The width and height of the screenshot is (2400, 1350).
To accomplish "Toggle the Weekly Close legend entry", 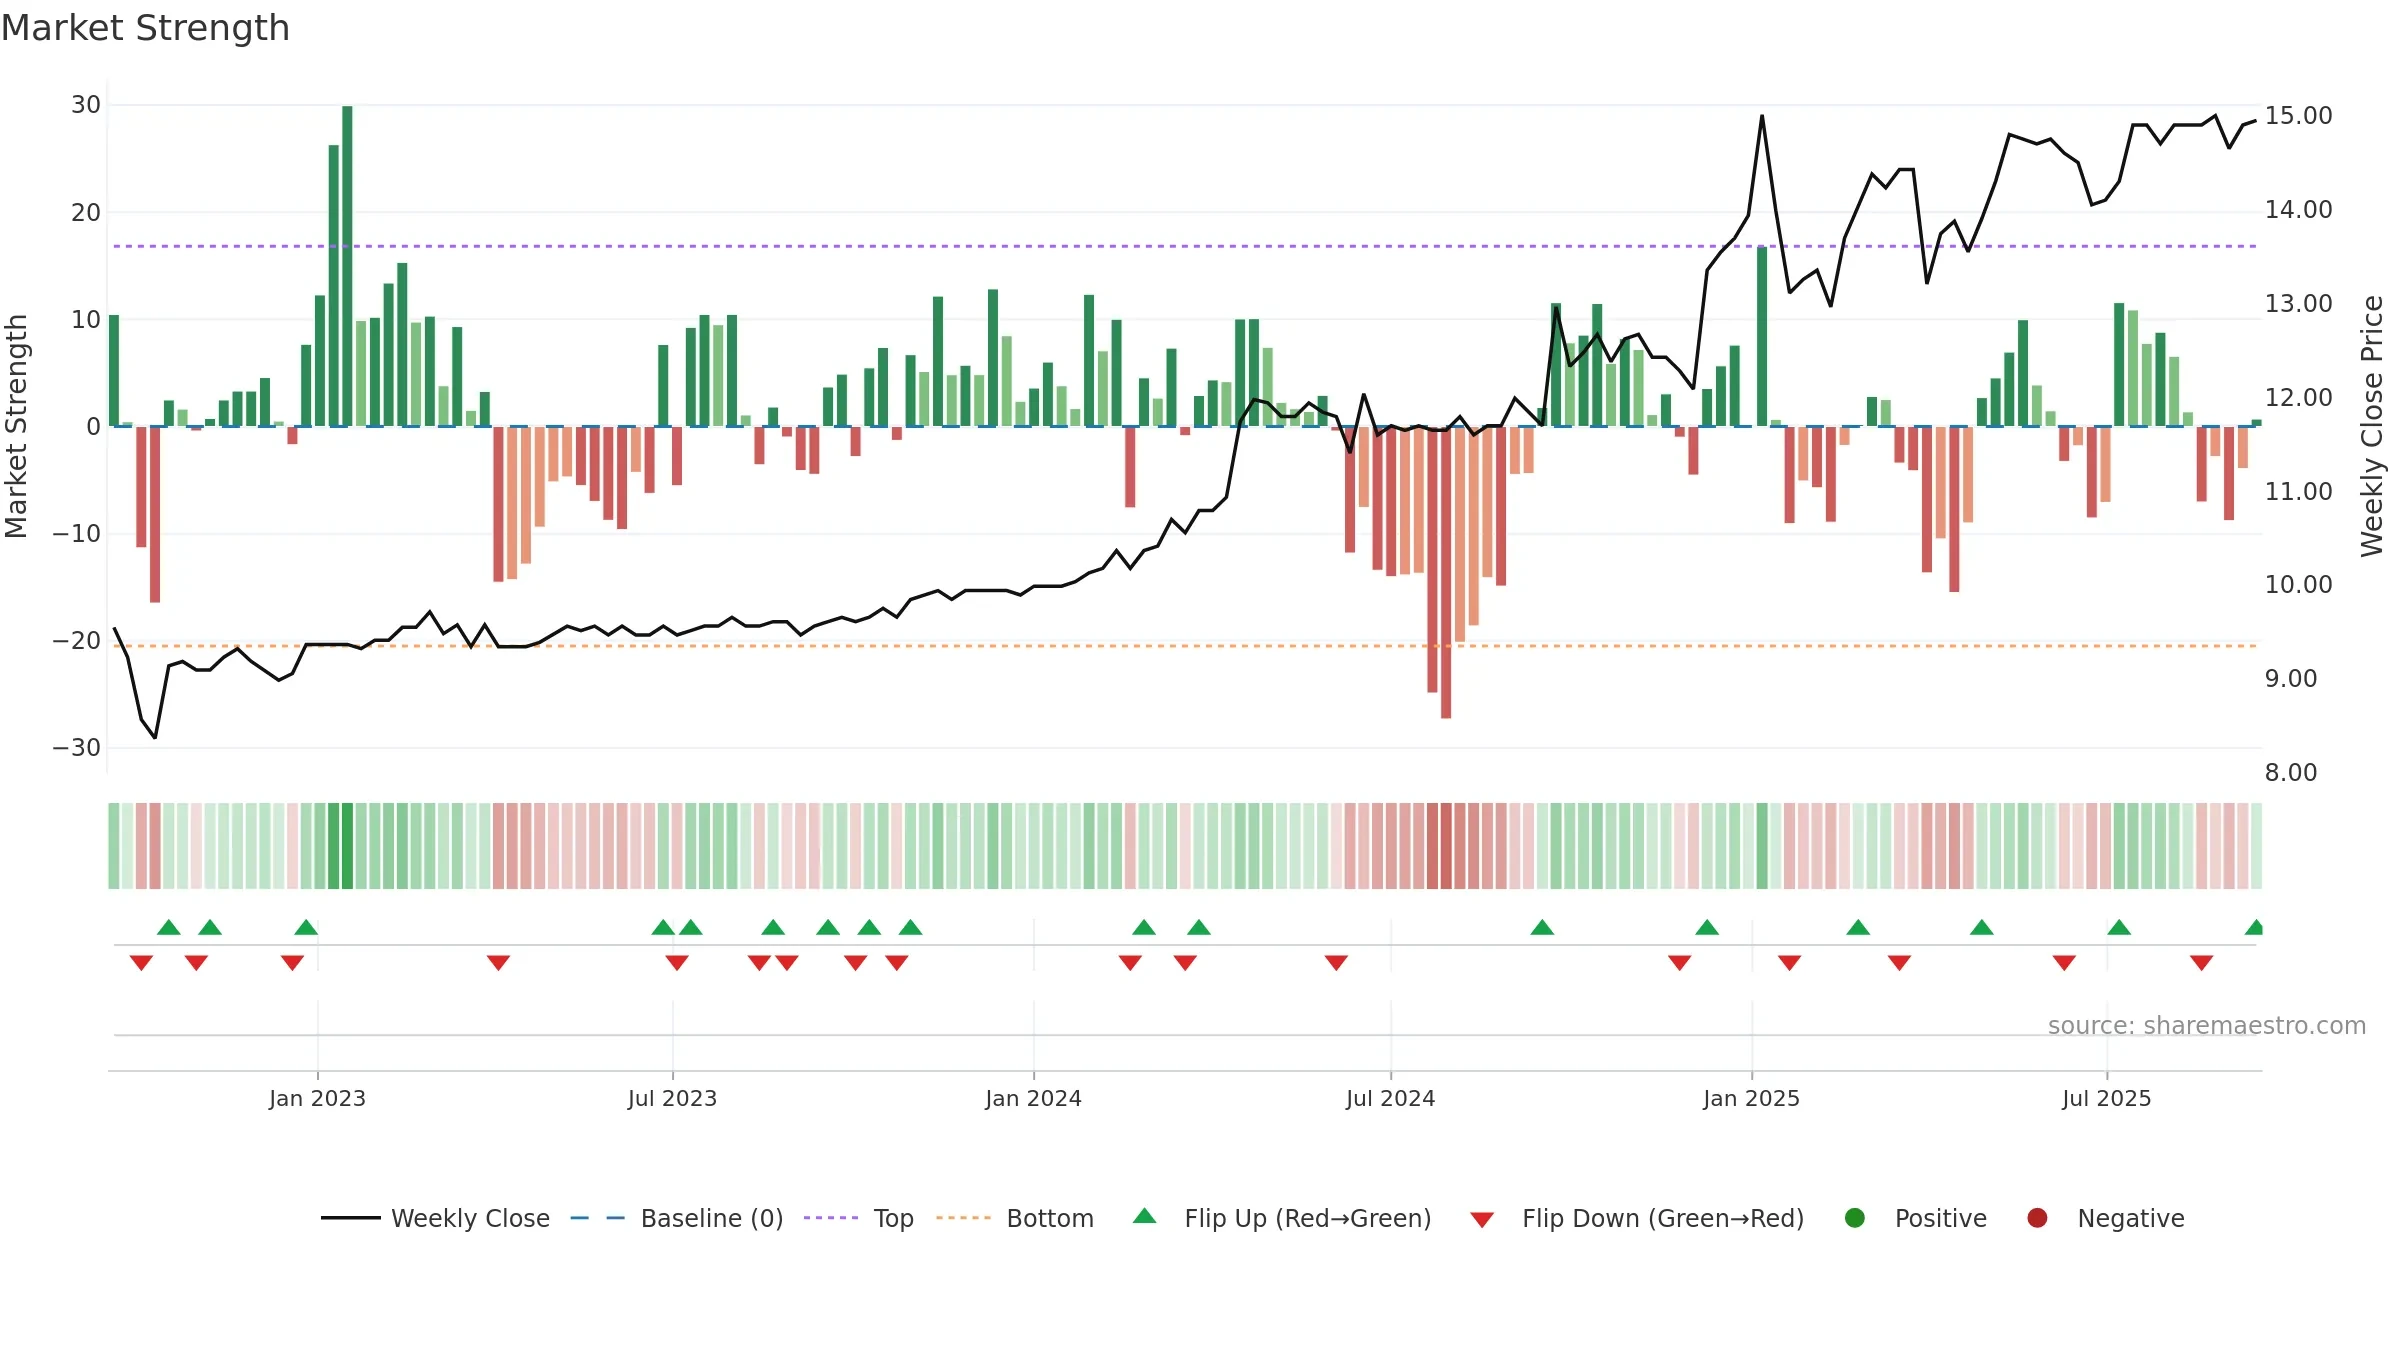I will pyautogui.click(x=435, y=1218).
